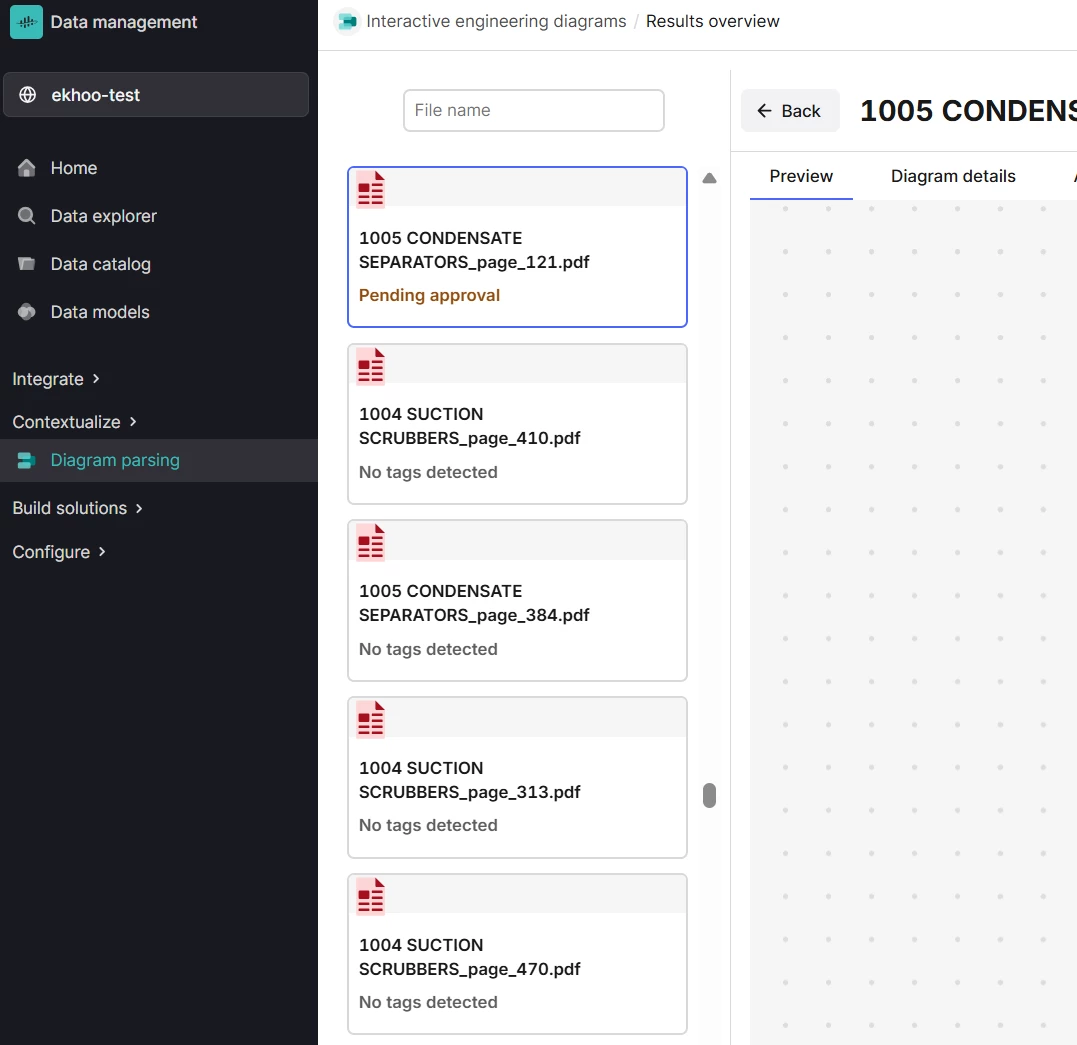Click the Home house icon
The image size is (1077, 1045).
point(26,168)
